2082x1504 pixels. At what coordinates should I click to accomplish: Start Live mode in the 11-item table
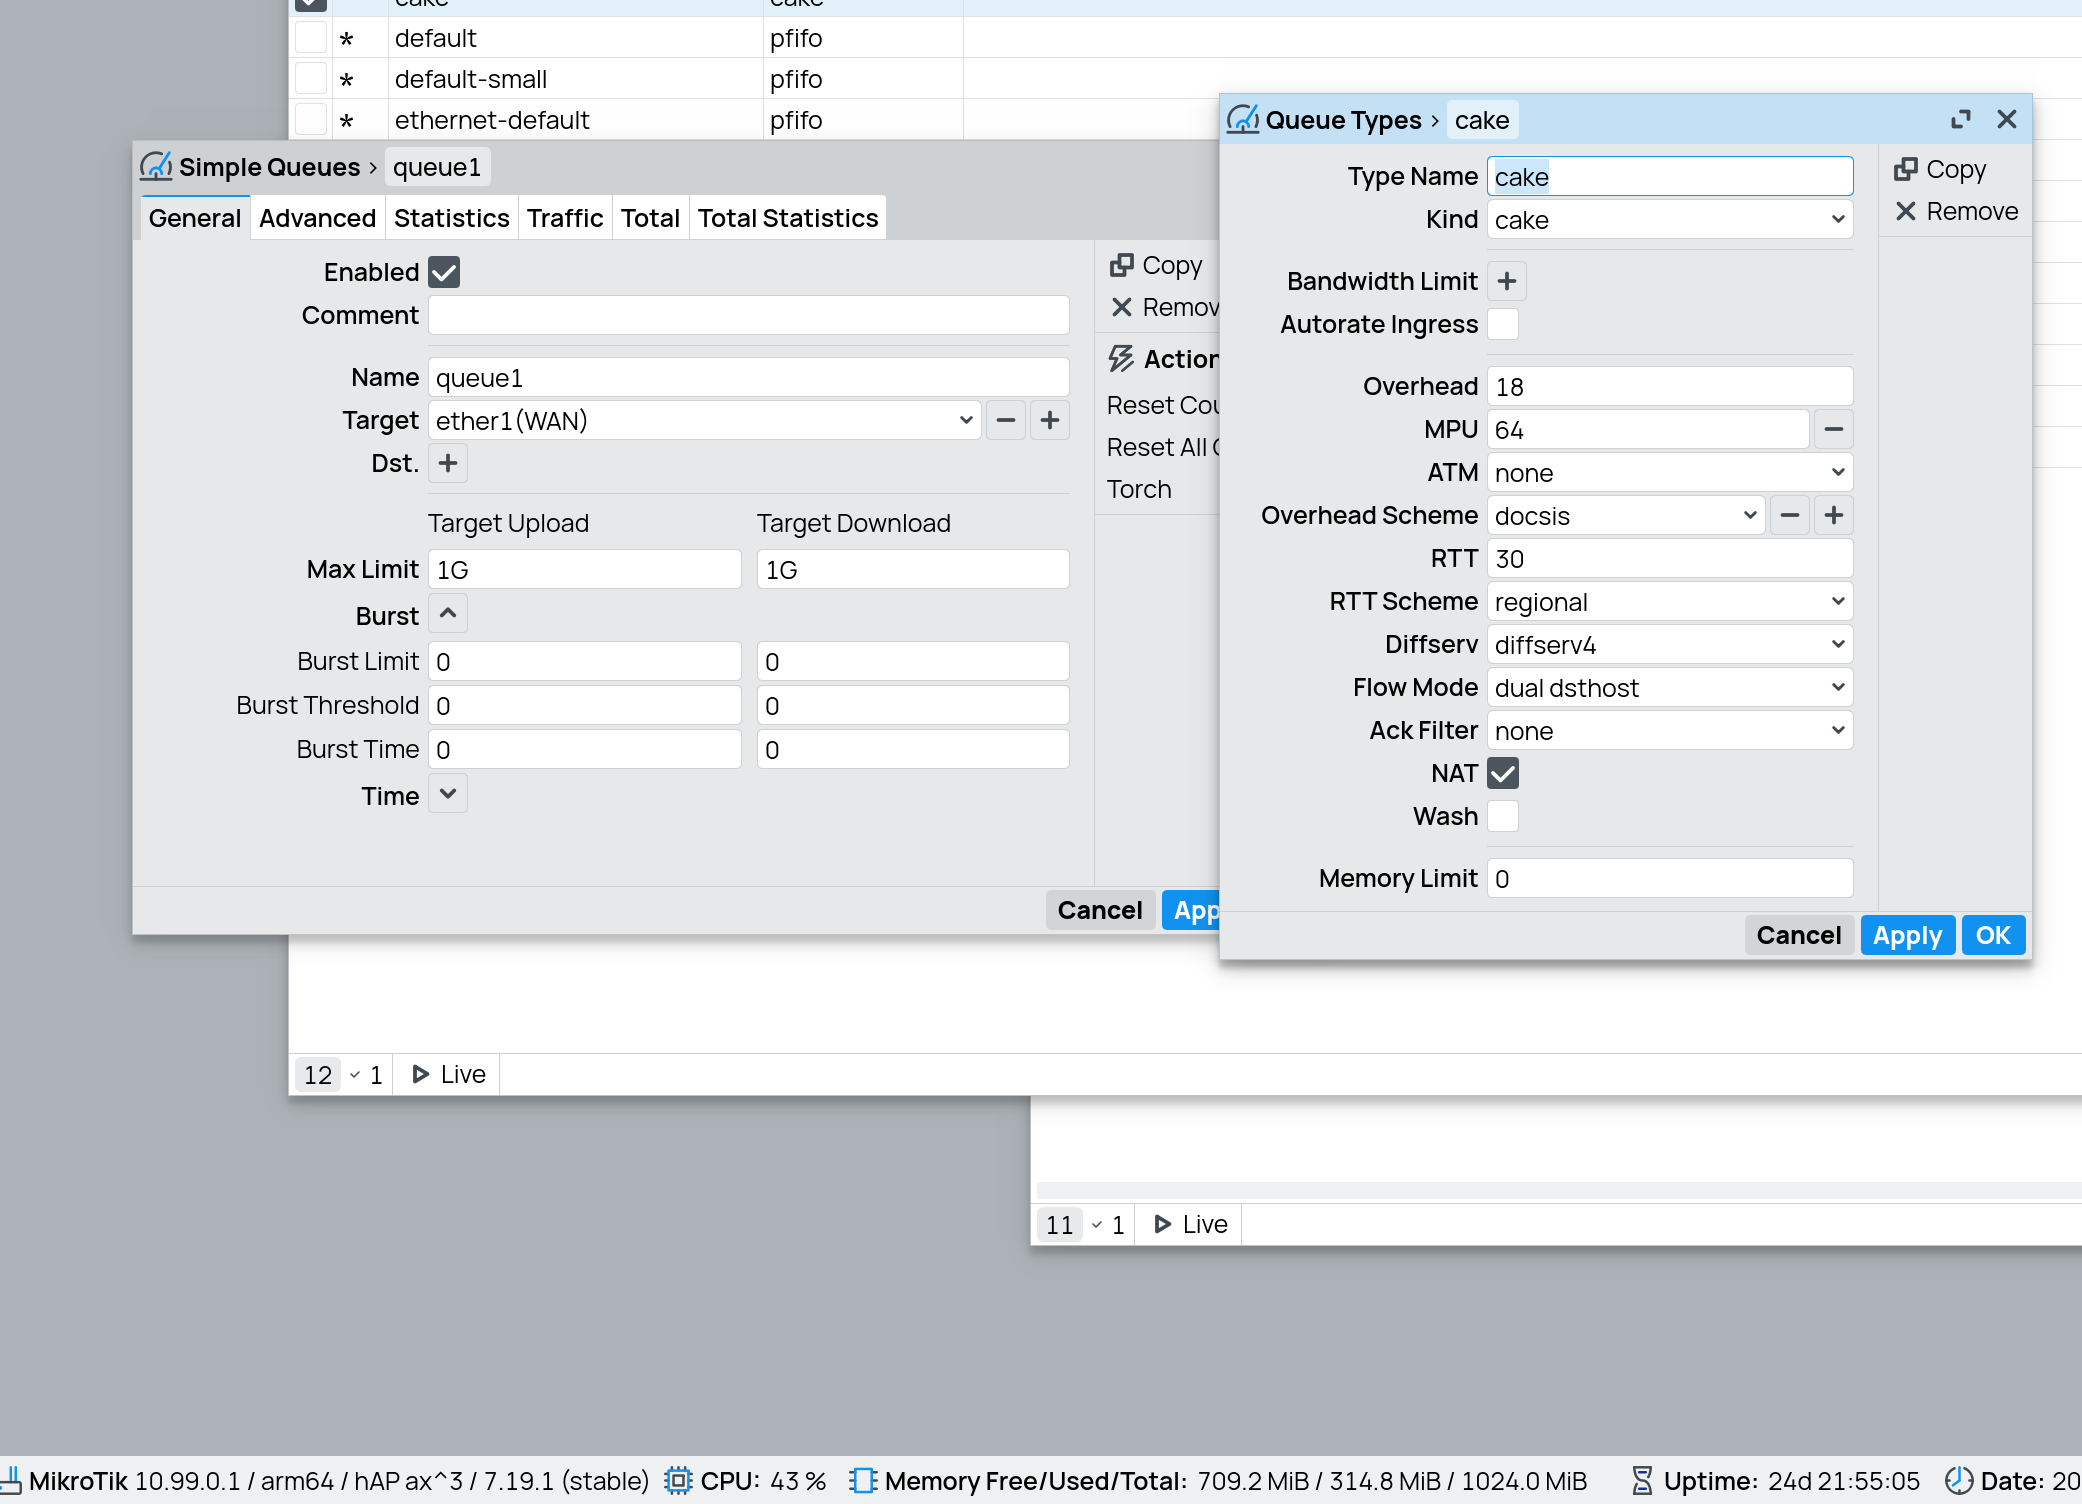[1190, 1224]
